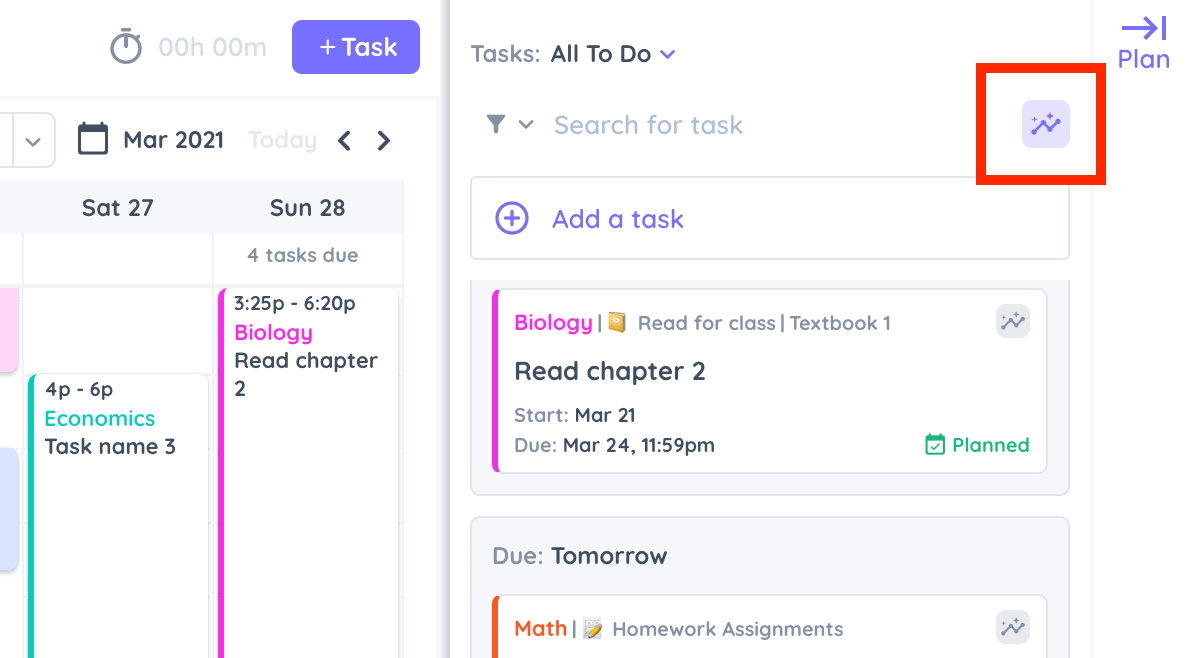Click the book emoji icon in Biology task
This screenshot has width=1190, height=658.
[617, 323]
